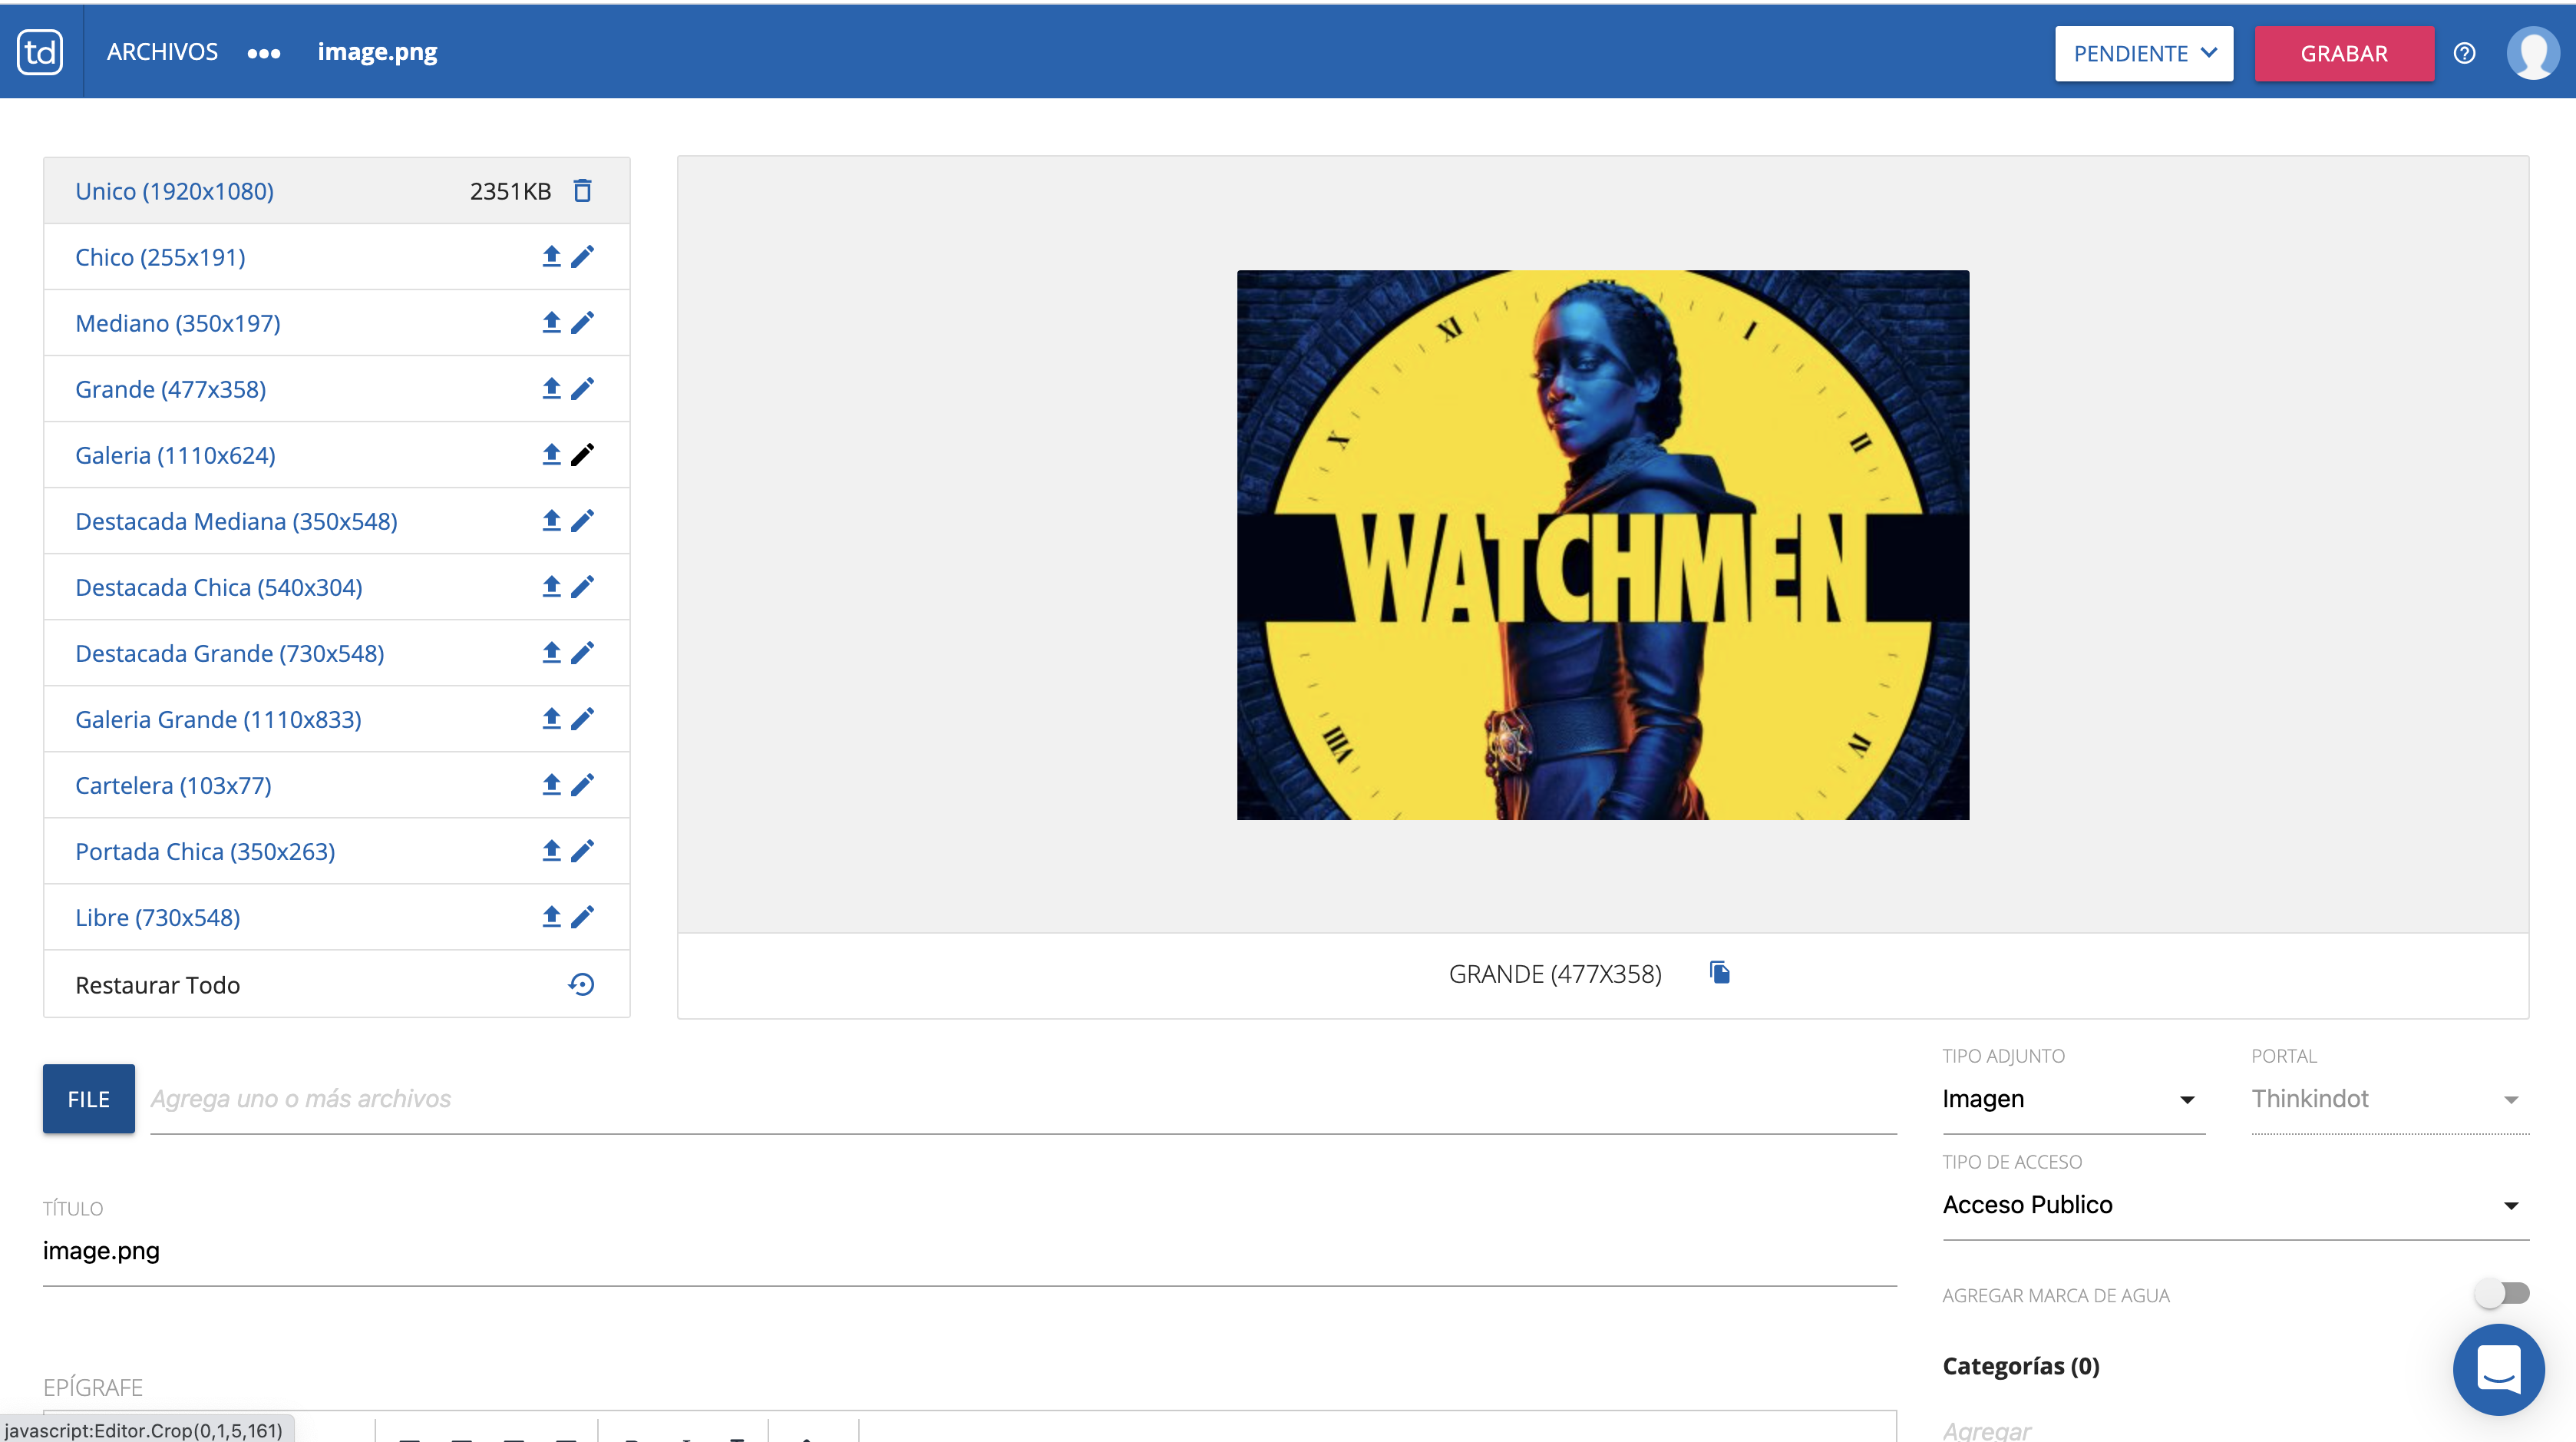Go to ARCHIVOS in breadcrumb
This screenshot has width=2576, height=1442.
(162, 52)
